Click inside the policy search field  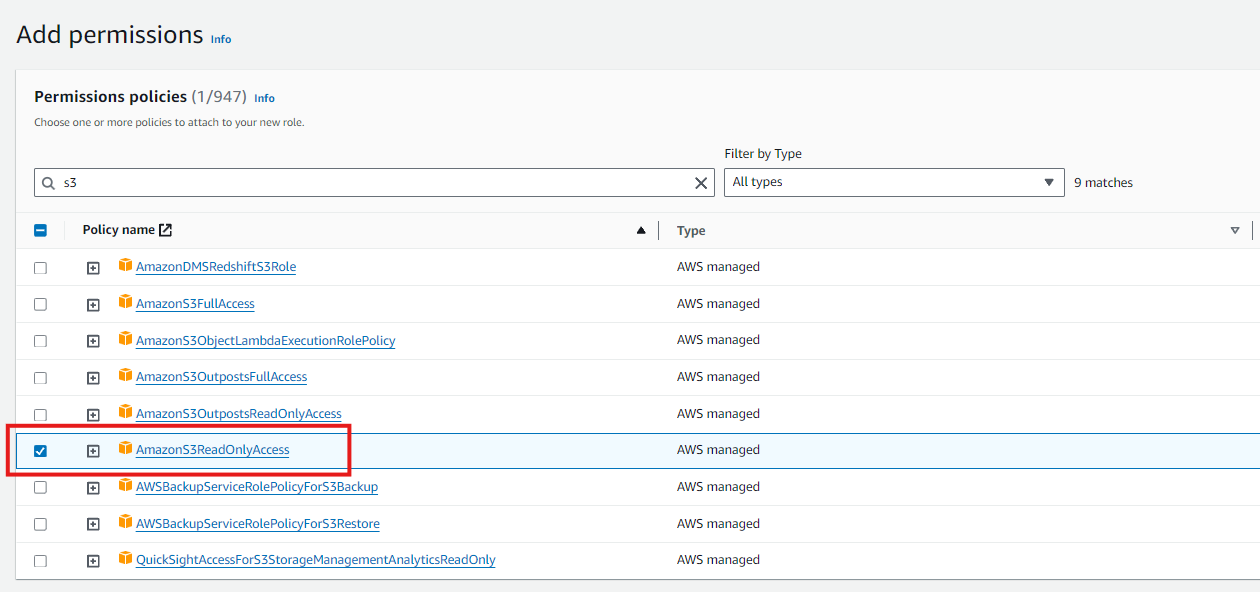(x=370, y=183)
